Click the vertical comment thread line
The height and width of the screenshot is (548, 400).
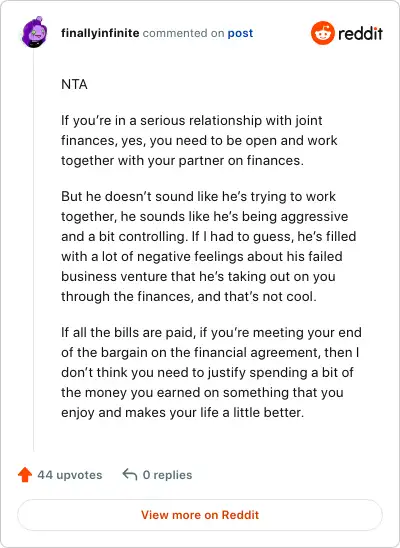pyautogui.click(x=34, y=250)
